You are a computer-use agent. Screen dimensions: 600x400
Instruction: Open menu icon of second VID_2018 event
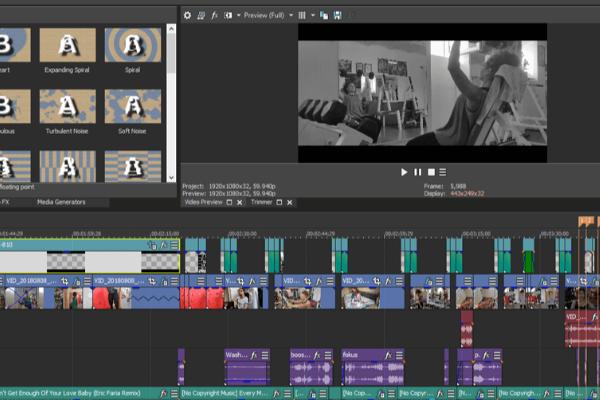174,282
